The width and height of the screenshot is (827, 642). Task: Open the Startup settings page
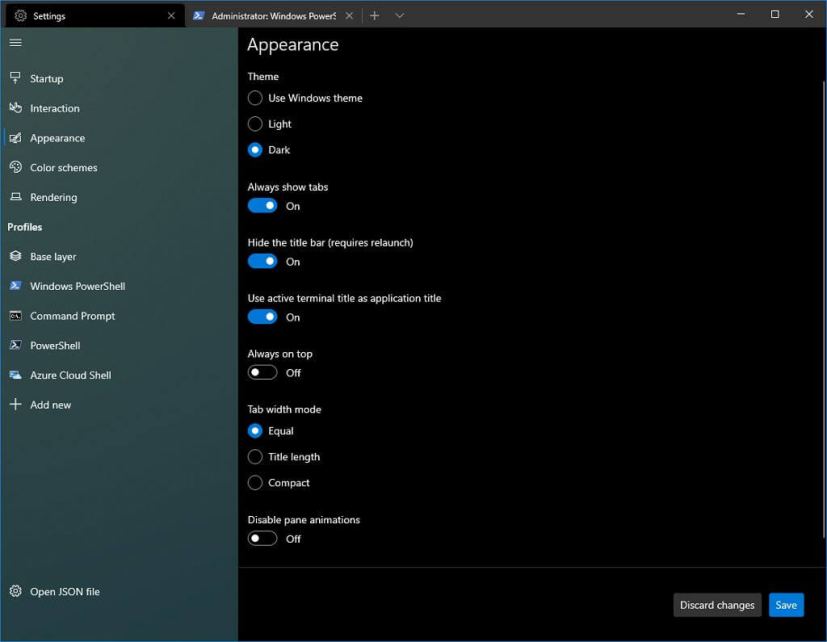pyautogui.click(x=119, y=78)
